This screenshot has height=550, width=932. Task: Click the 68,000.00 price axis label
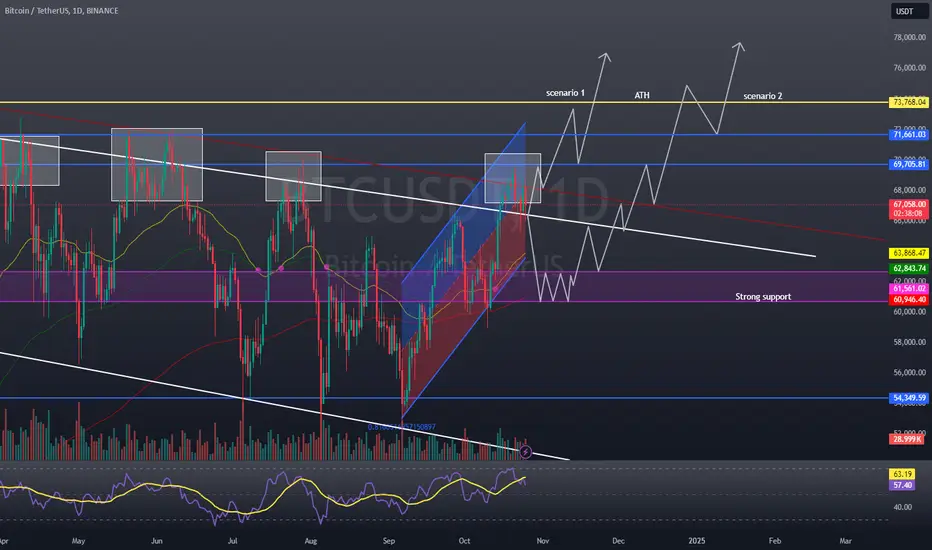pos(909,190)
